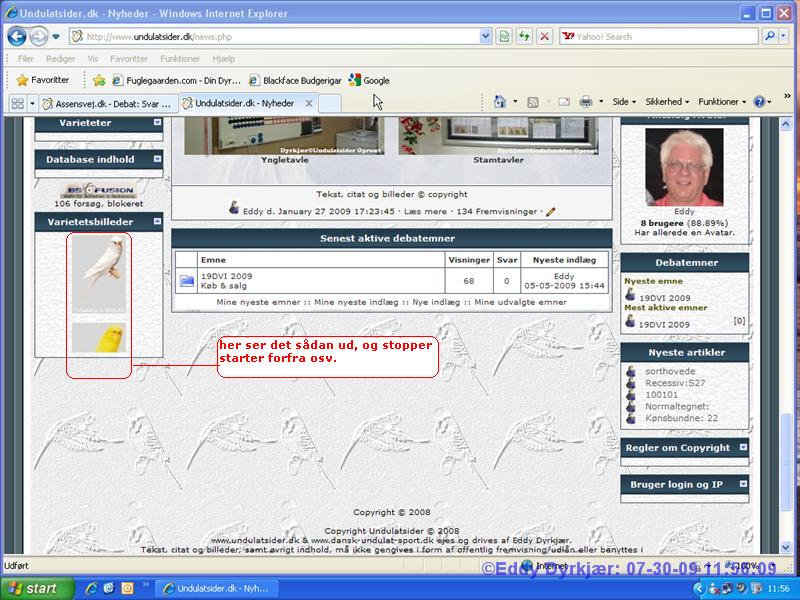This screenshot has height=600, width=800.
Task: Click the red Stop loading icon
Action: point(544,37)
